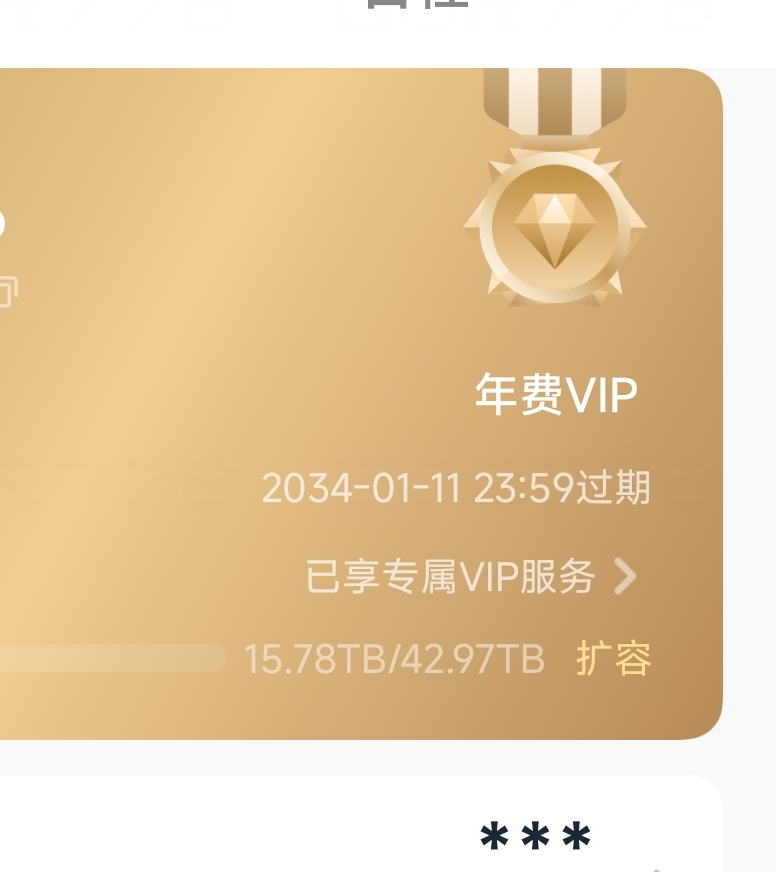Image resolution: width=776 pixels, height=872 pixels.
Task: Click the 已享专属VIP服务 link
Action: click(451, 577)
